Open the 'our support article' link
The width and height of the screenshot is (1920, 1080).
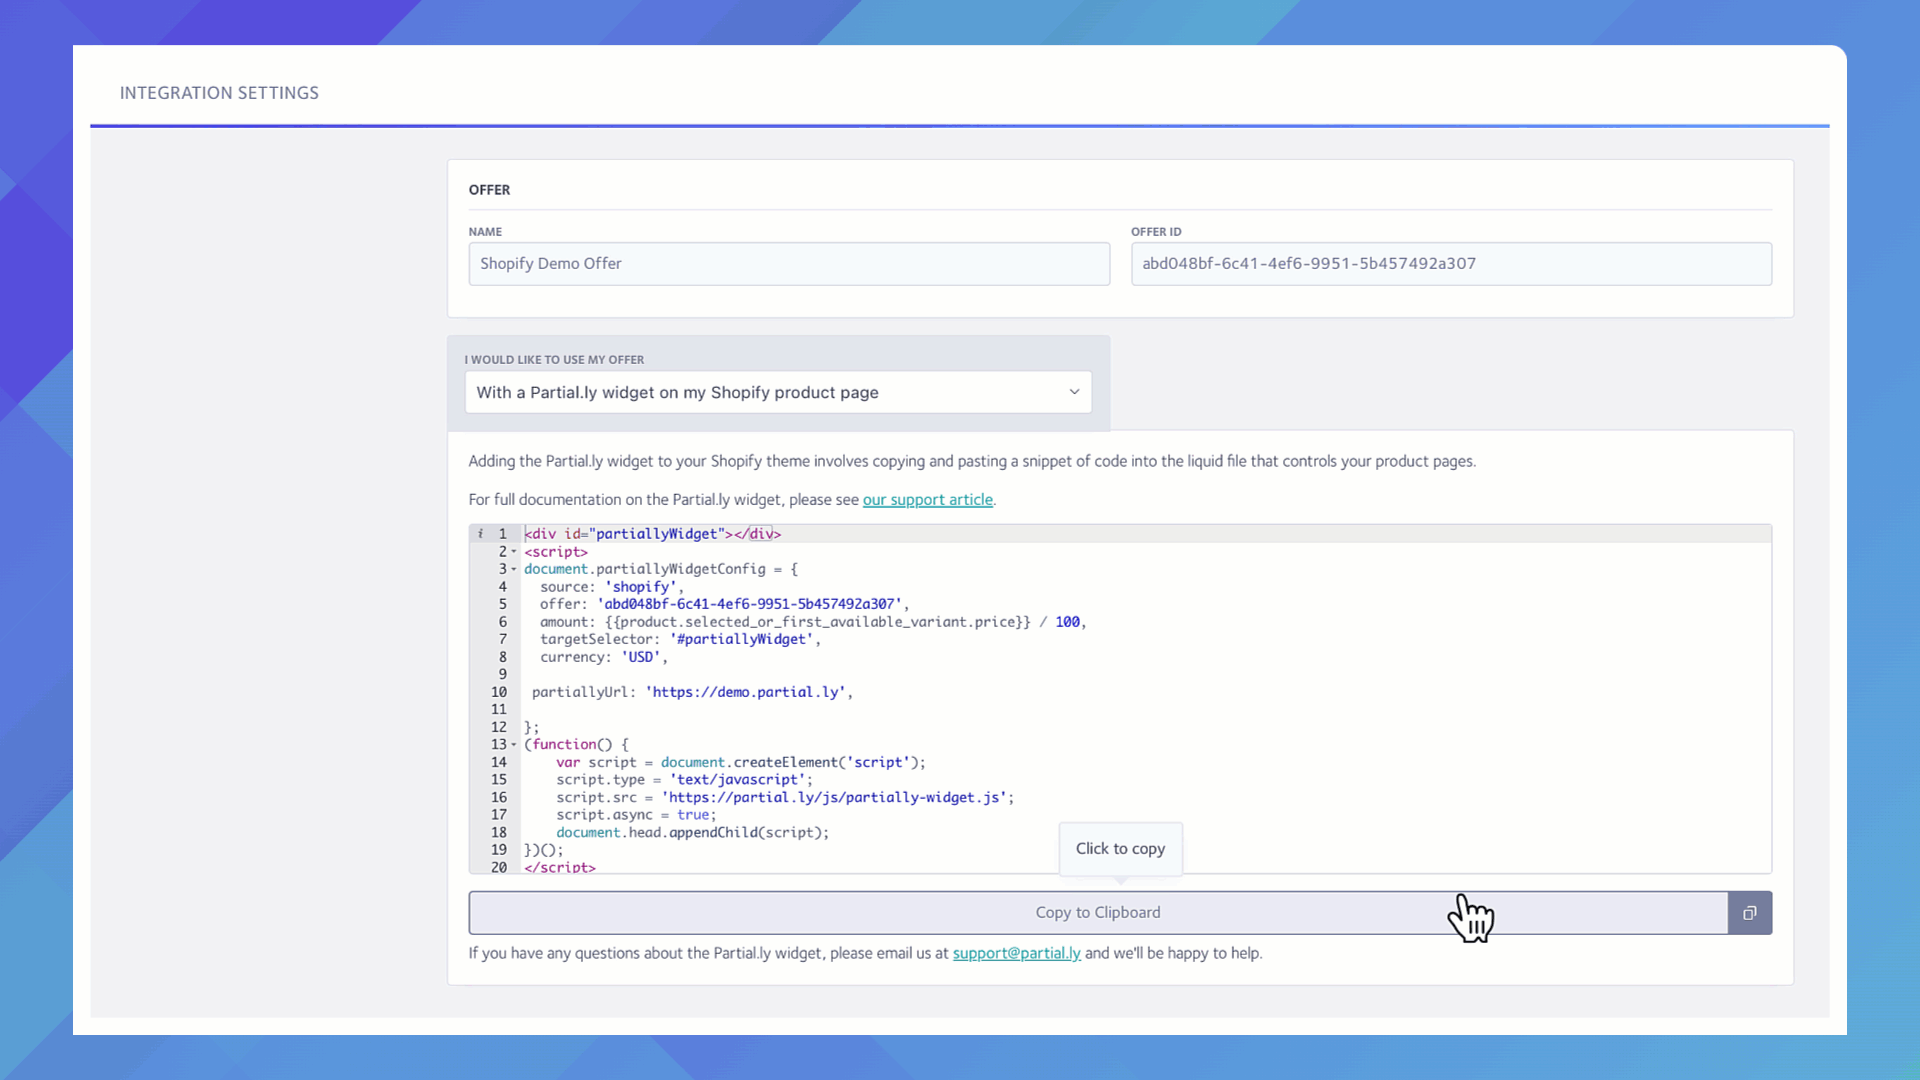coord(928,499)
